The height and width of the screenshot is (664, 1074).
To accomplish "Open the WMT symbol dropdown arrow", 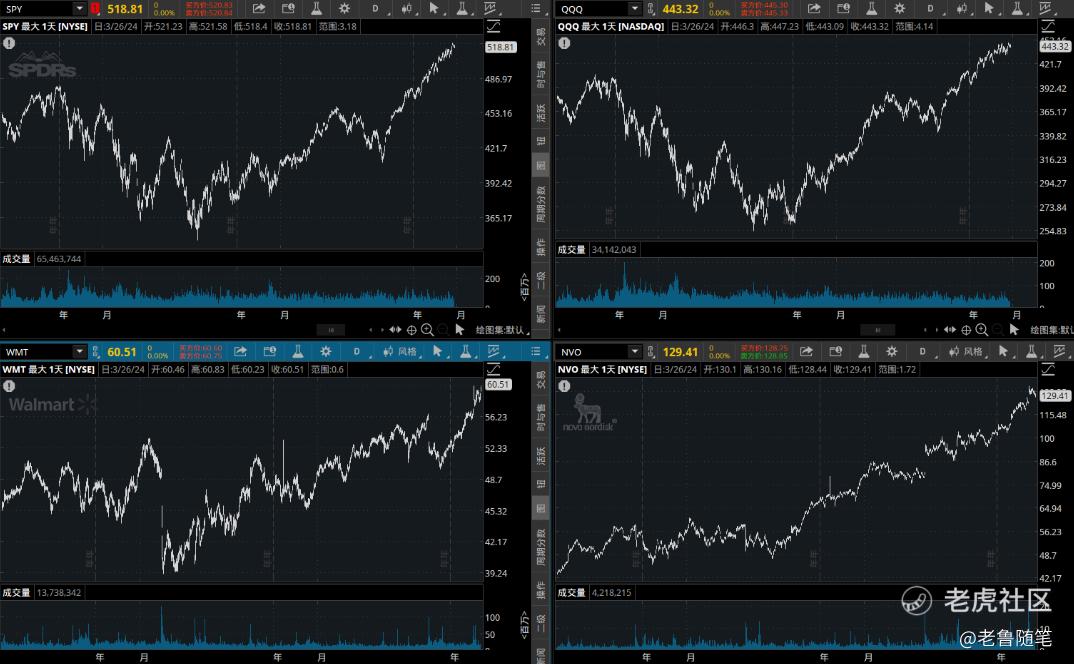I will coord(79,352).
